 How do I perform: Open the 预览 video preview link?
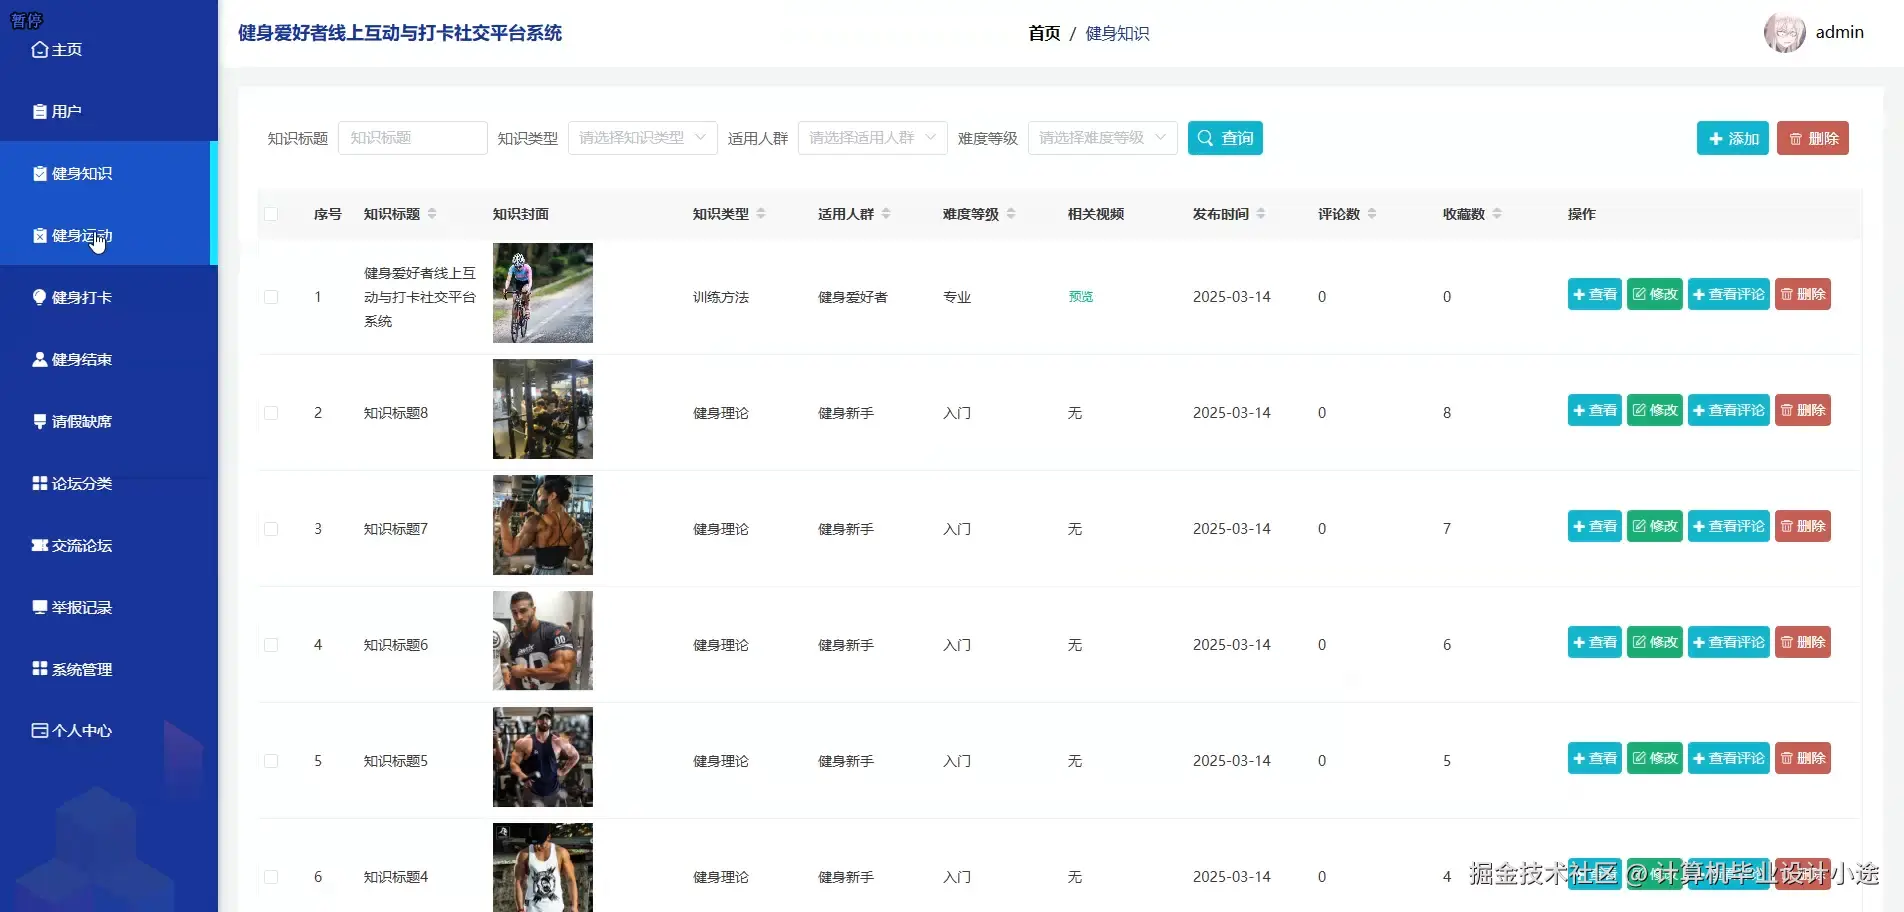pyautogui.click(x=1080, y=296)
